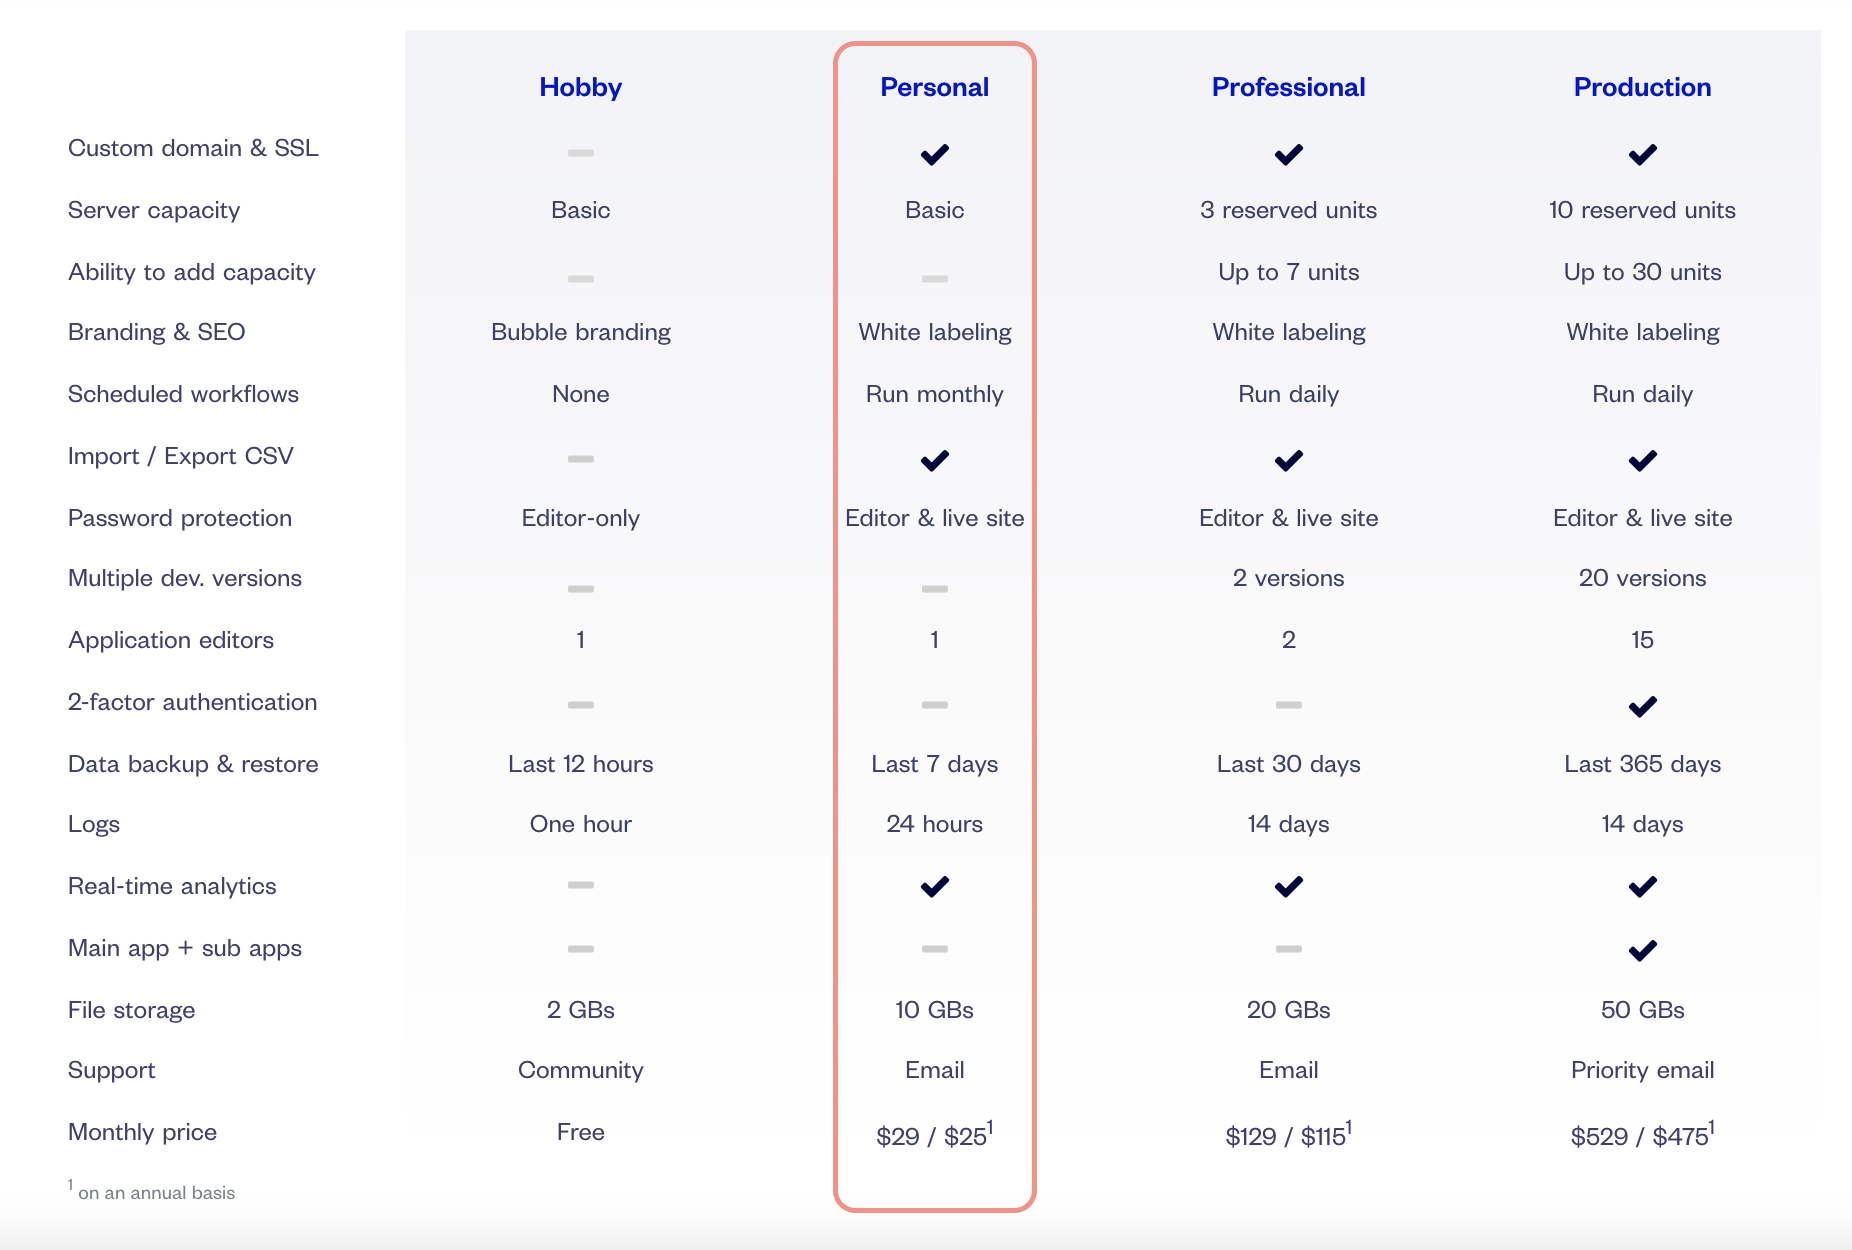Viewport: 1852px width, 1250px height.
Task: Click Professional's Import / Export CSV checkmark
Action: click(x=1288, y=460)
